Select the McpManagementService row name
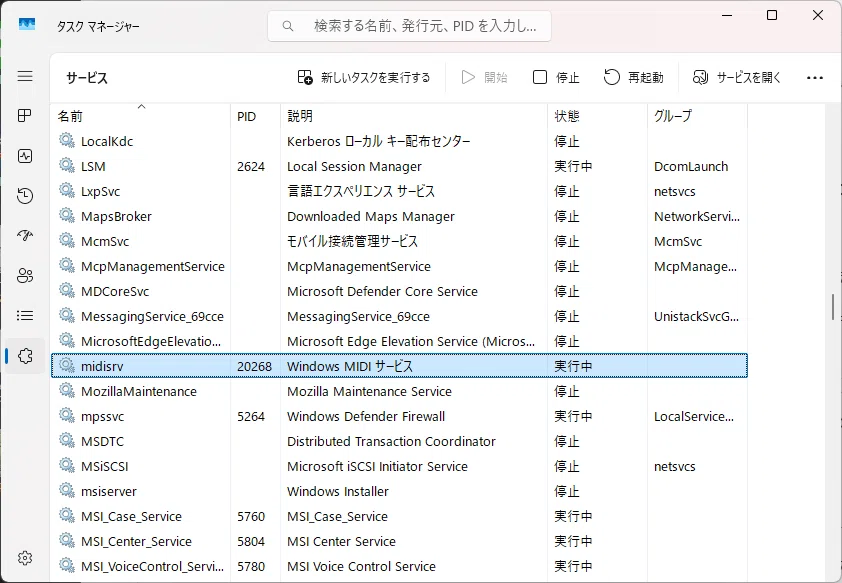Screen dimensions: 842x583 (153, 266)
